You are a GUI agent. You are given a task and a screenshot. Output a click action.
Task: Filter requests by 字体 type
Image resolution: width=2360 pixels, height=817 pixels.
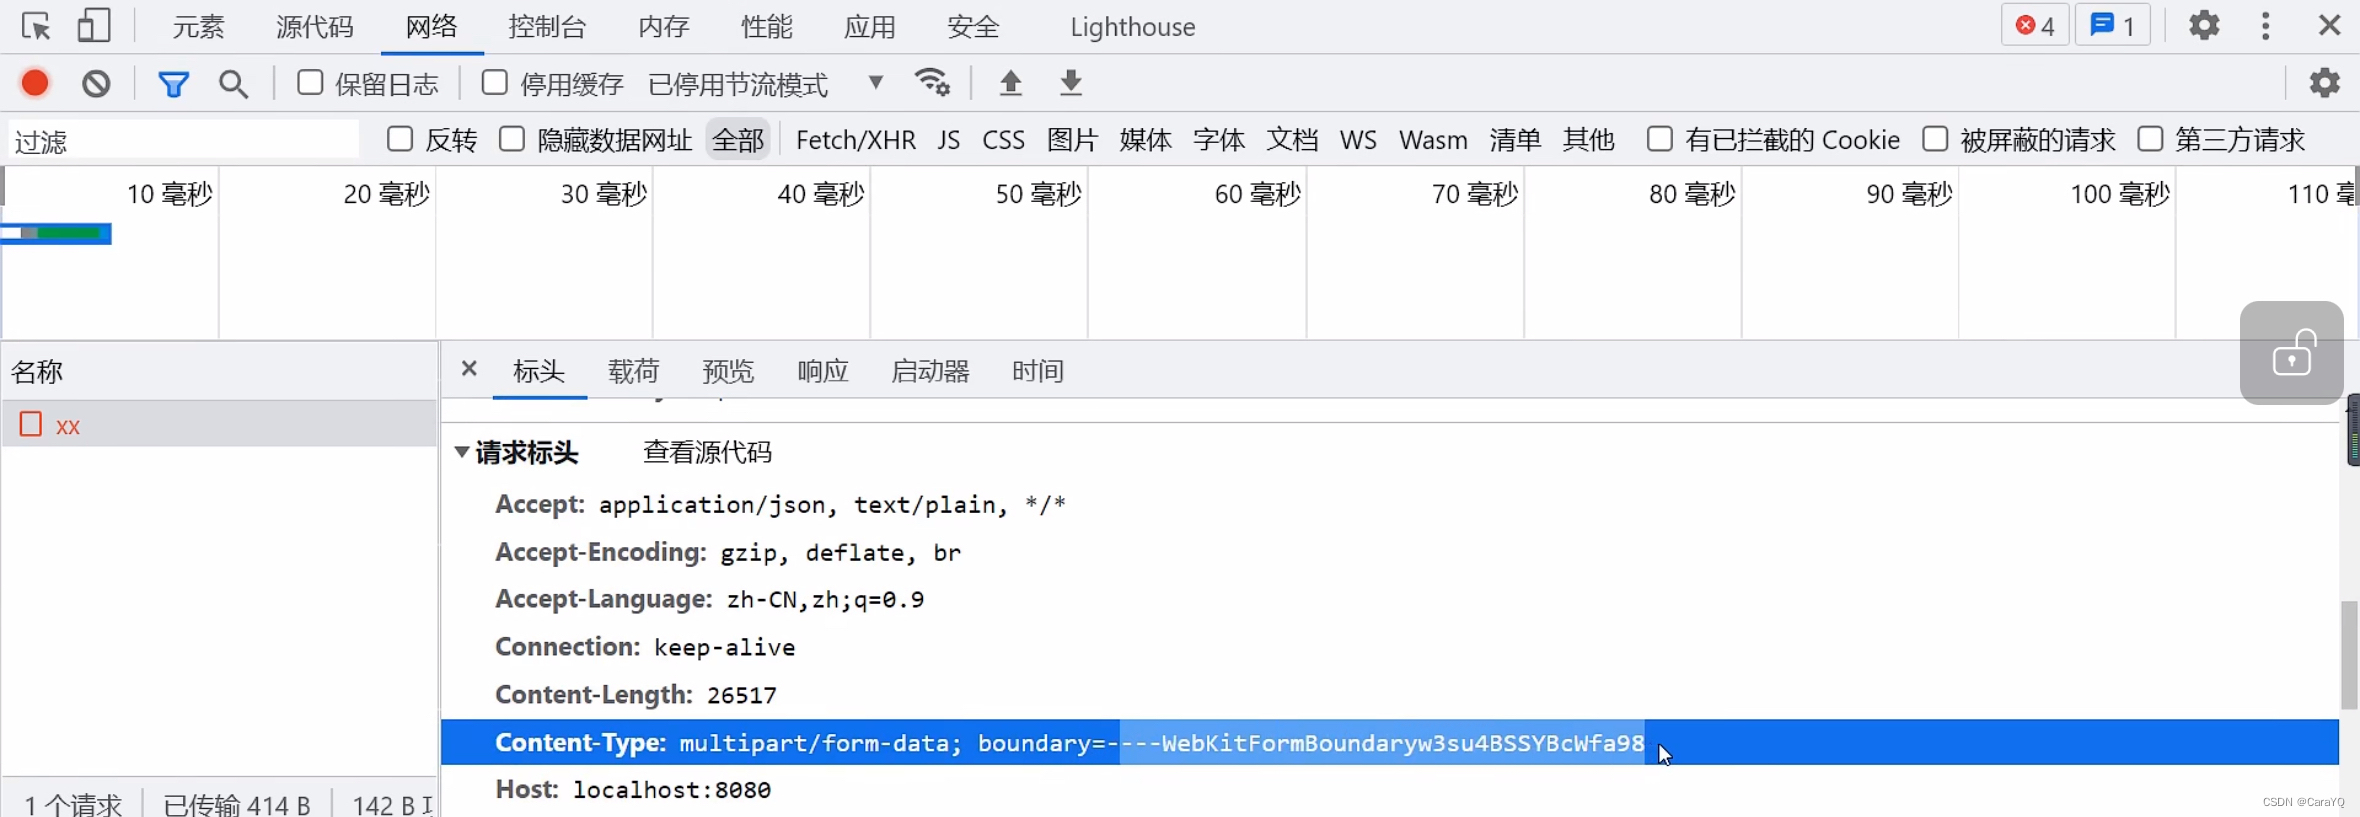(1219, 140)
